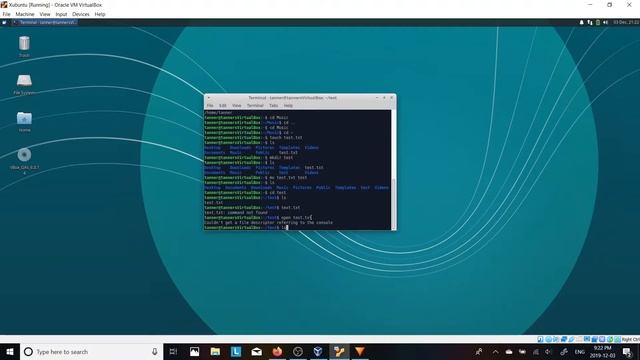Image resolution: width=640 pixels, height=360 pixels.
Task: Open the blue L app on the taskbar
Action: [236, 351]
